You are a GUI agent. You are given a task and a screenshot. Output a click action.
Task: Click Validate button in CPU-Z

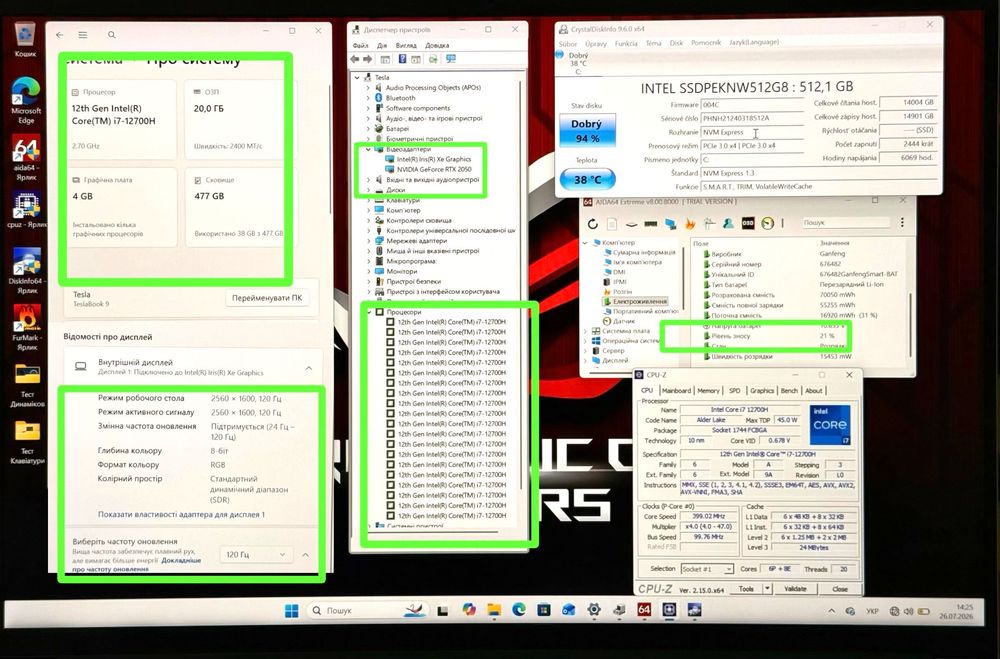pos(795,589)
